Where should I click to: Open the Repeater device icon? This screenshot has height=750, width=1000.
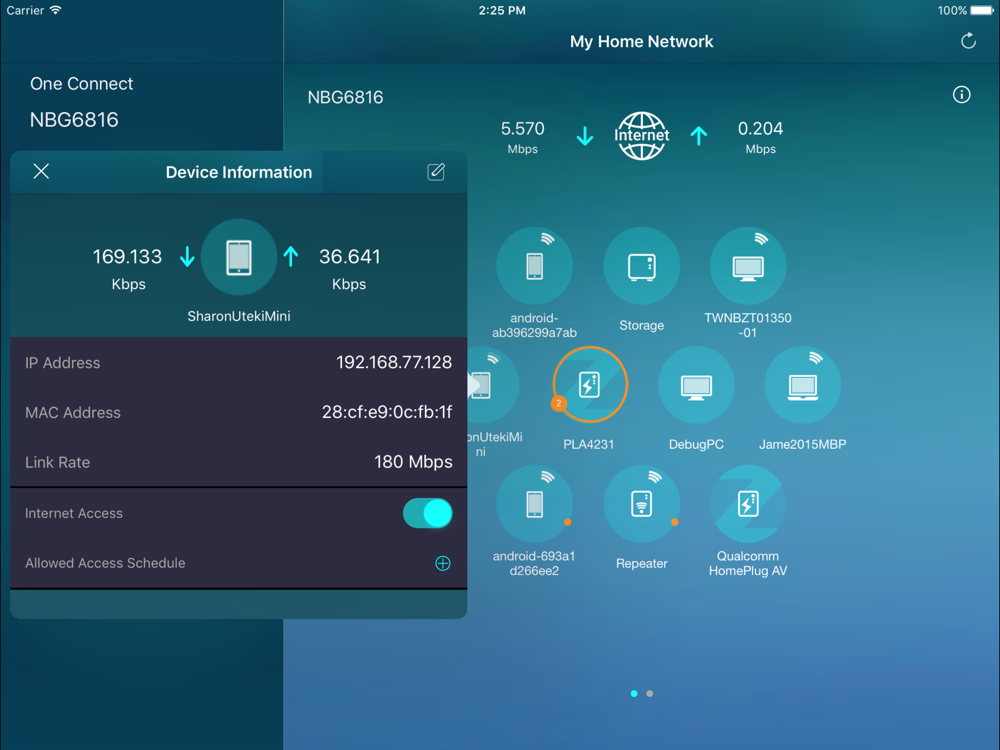point(641,504)
